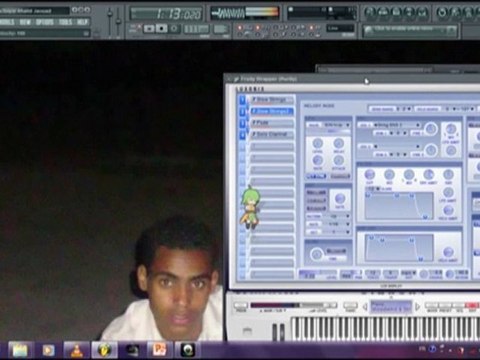The height and width of the screenshot is (360, 480).
Task: Select the Flute channel slot in Purity
Action: point(272,123)
